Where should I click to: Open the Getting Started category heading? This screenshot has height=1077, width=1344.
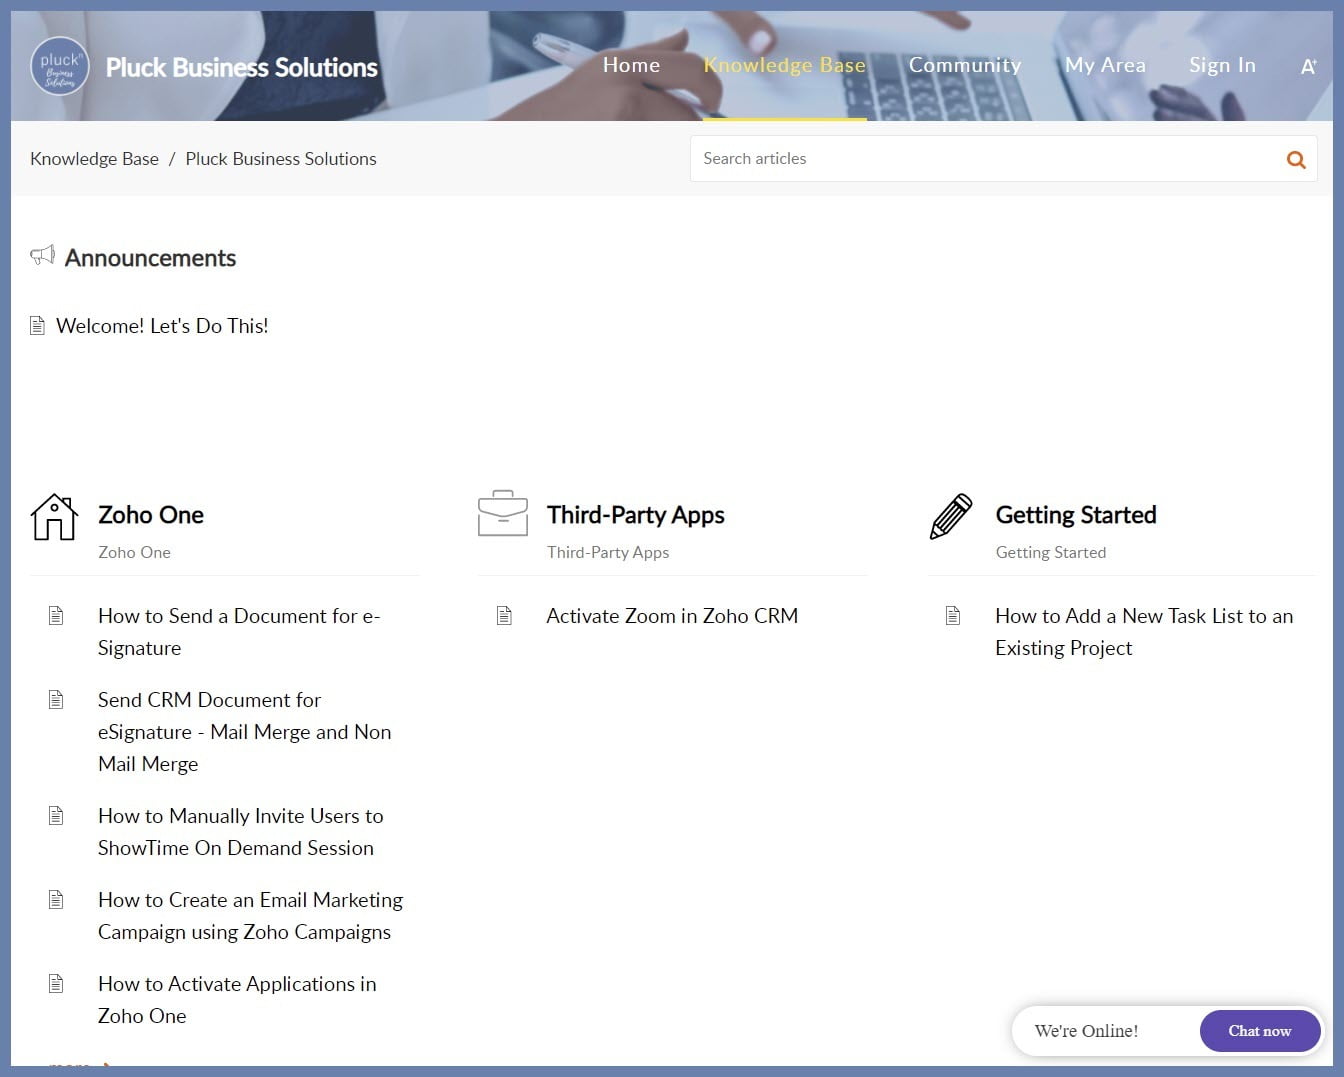coord(1076,515)
